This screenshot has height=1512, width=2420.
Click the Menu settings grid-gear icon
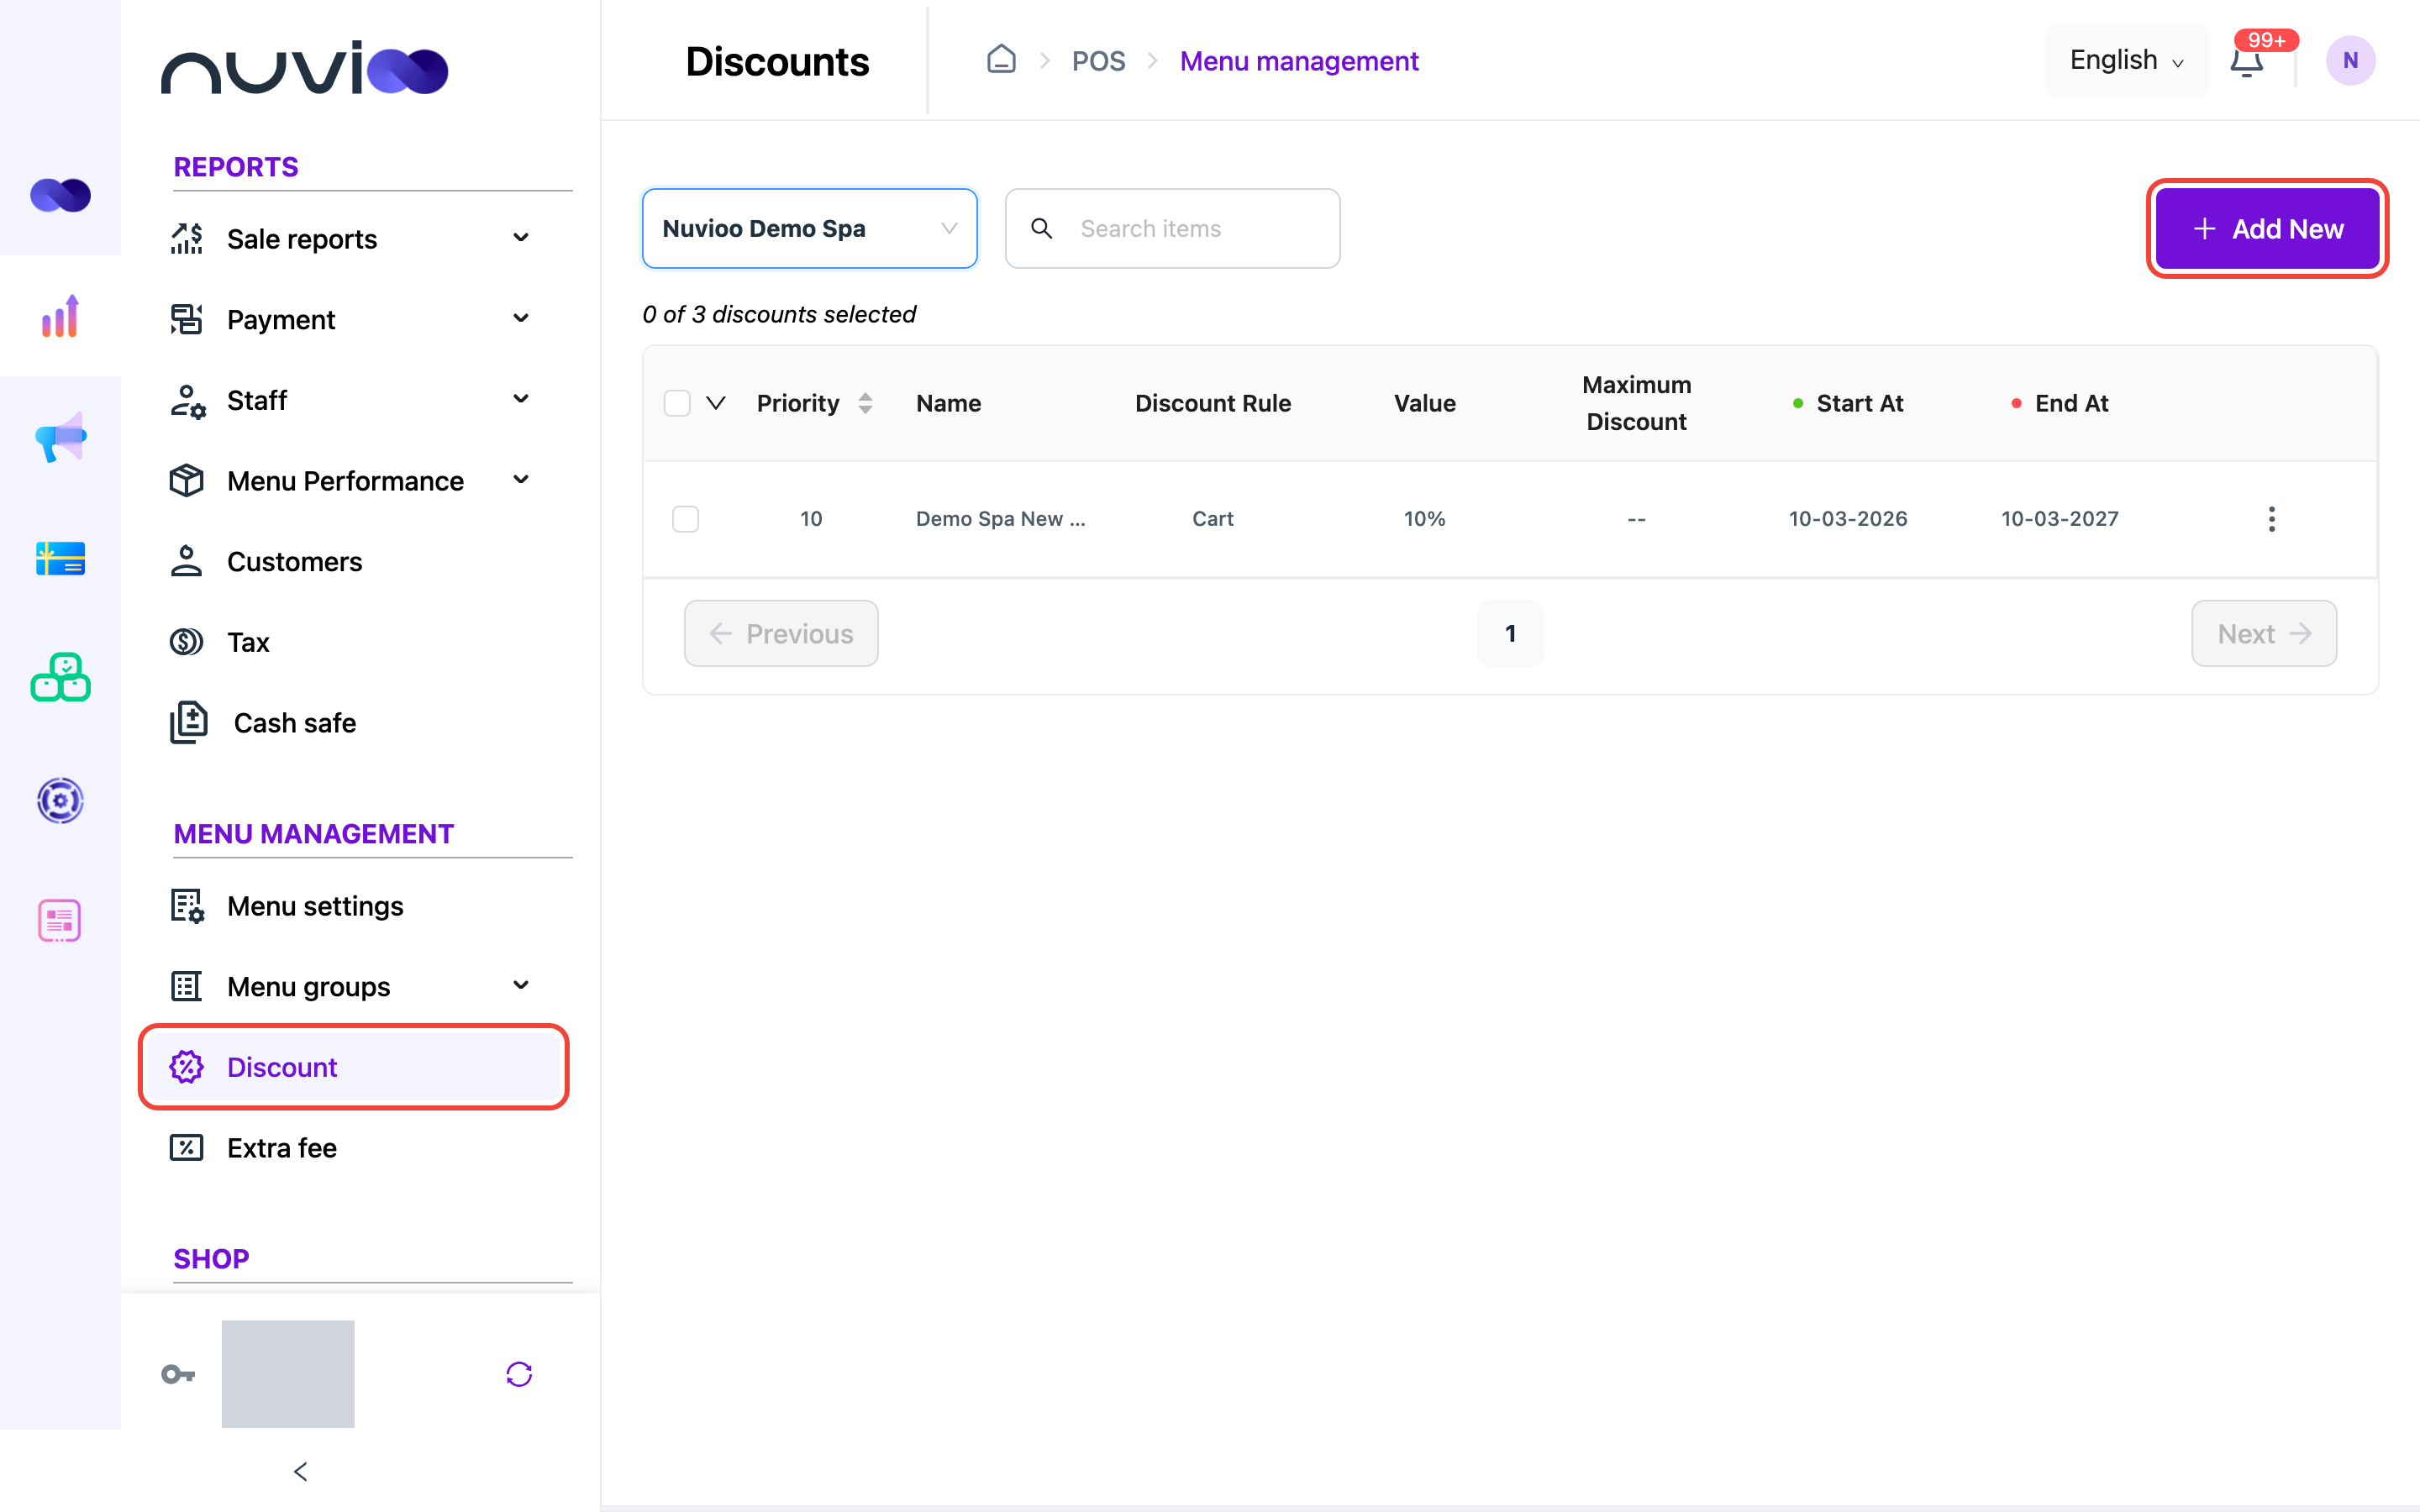click(187, 906)
